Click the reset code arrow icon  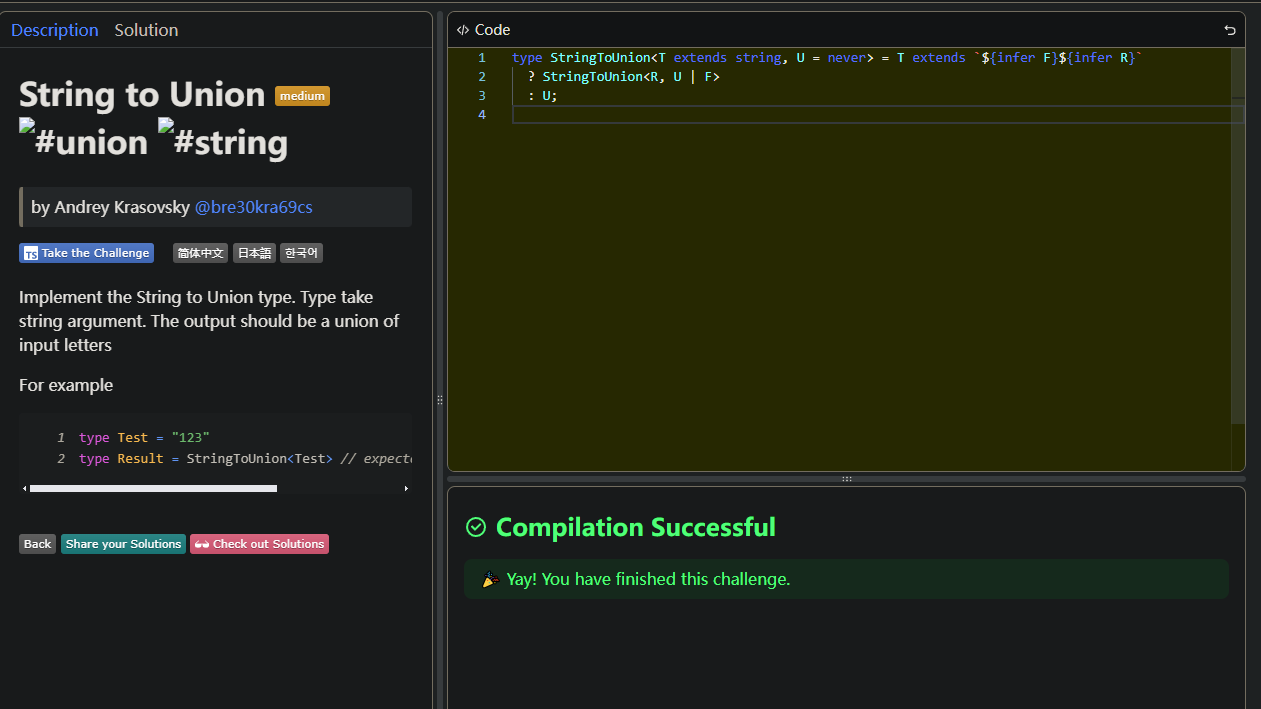coord(1230,30)
